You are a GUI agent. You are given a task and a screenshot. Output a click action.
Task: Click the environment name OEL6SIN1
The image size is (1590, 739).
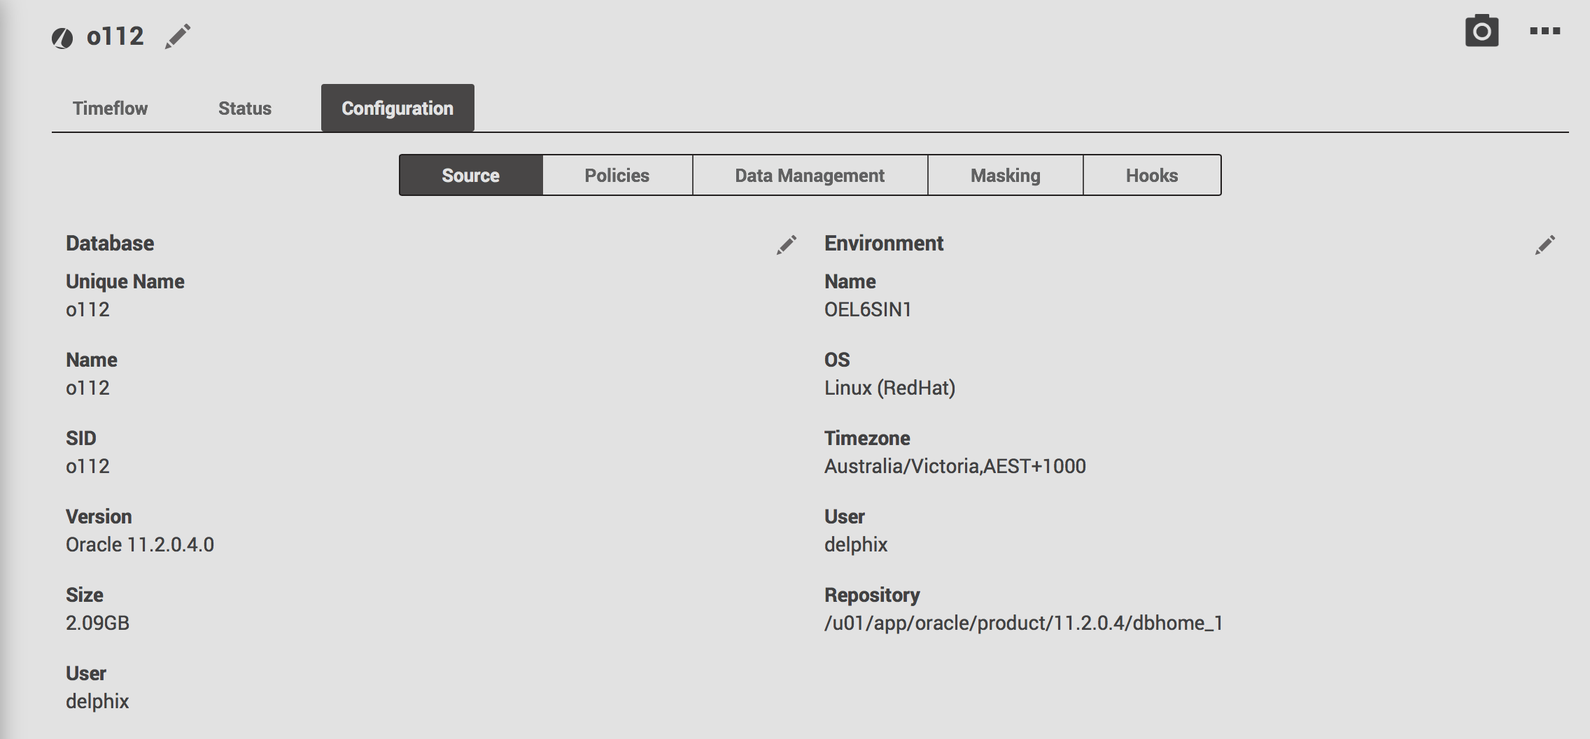pos(868,310)
